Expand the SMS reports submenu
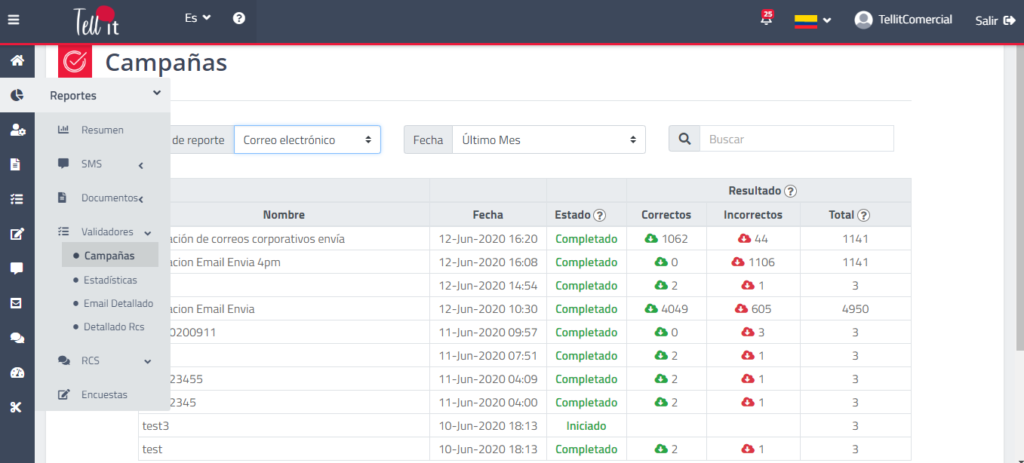 point(141,164)
